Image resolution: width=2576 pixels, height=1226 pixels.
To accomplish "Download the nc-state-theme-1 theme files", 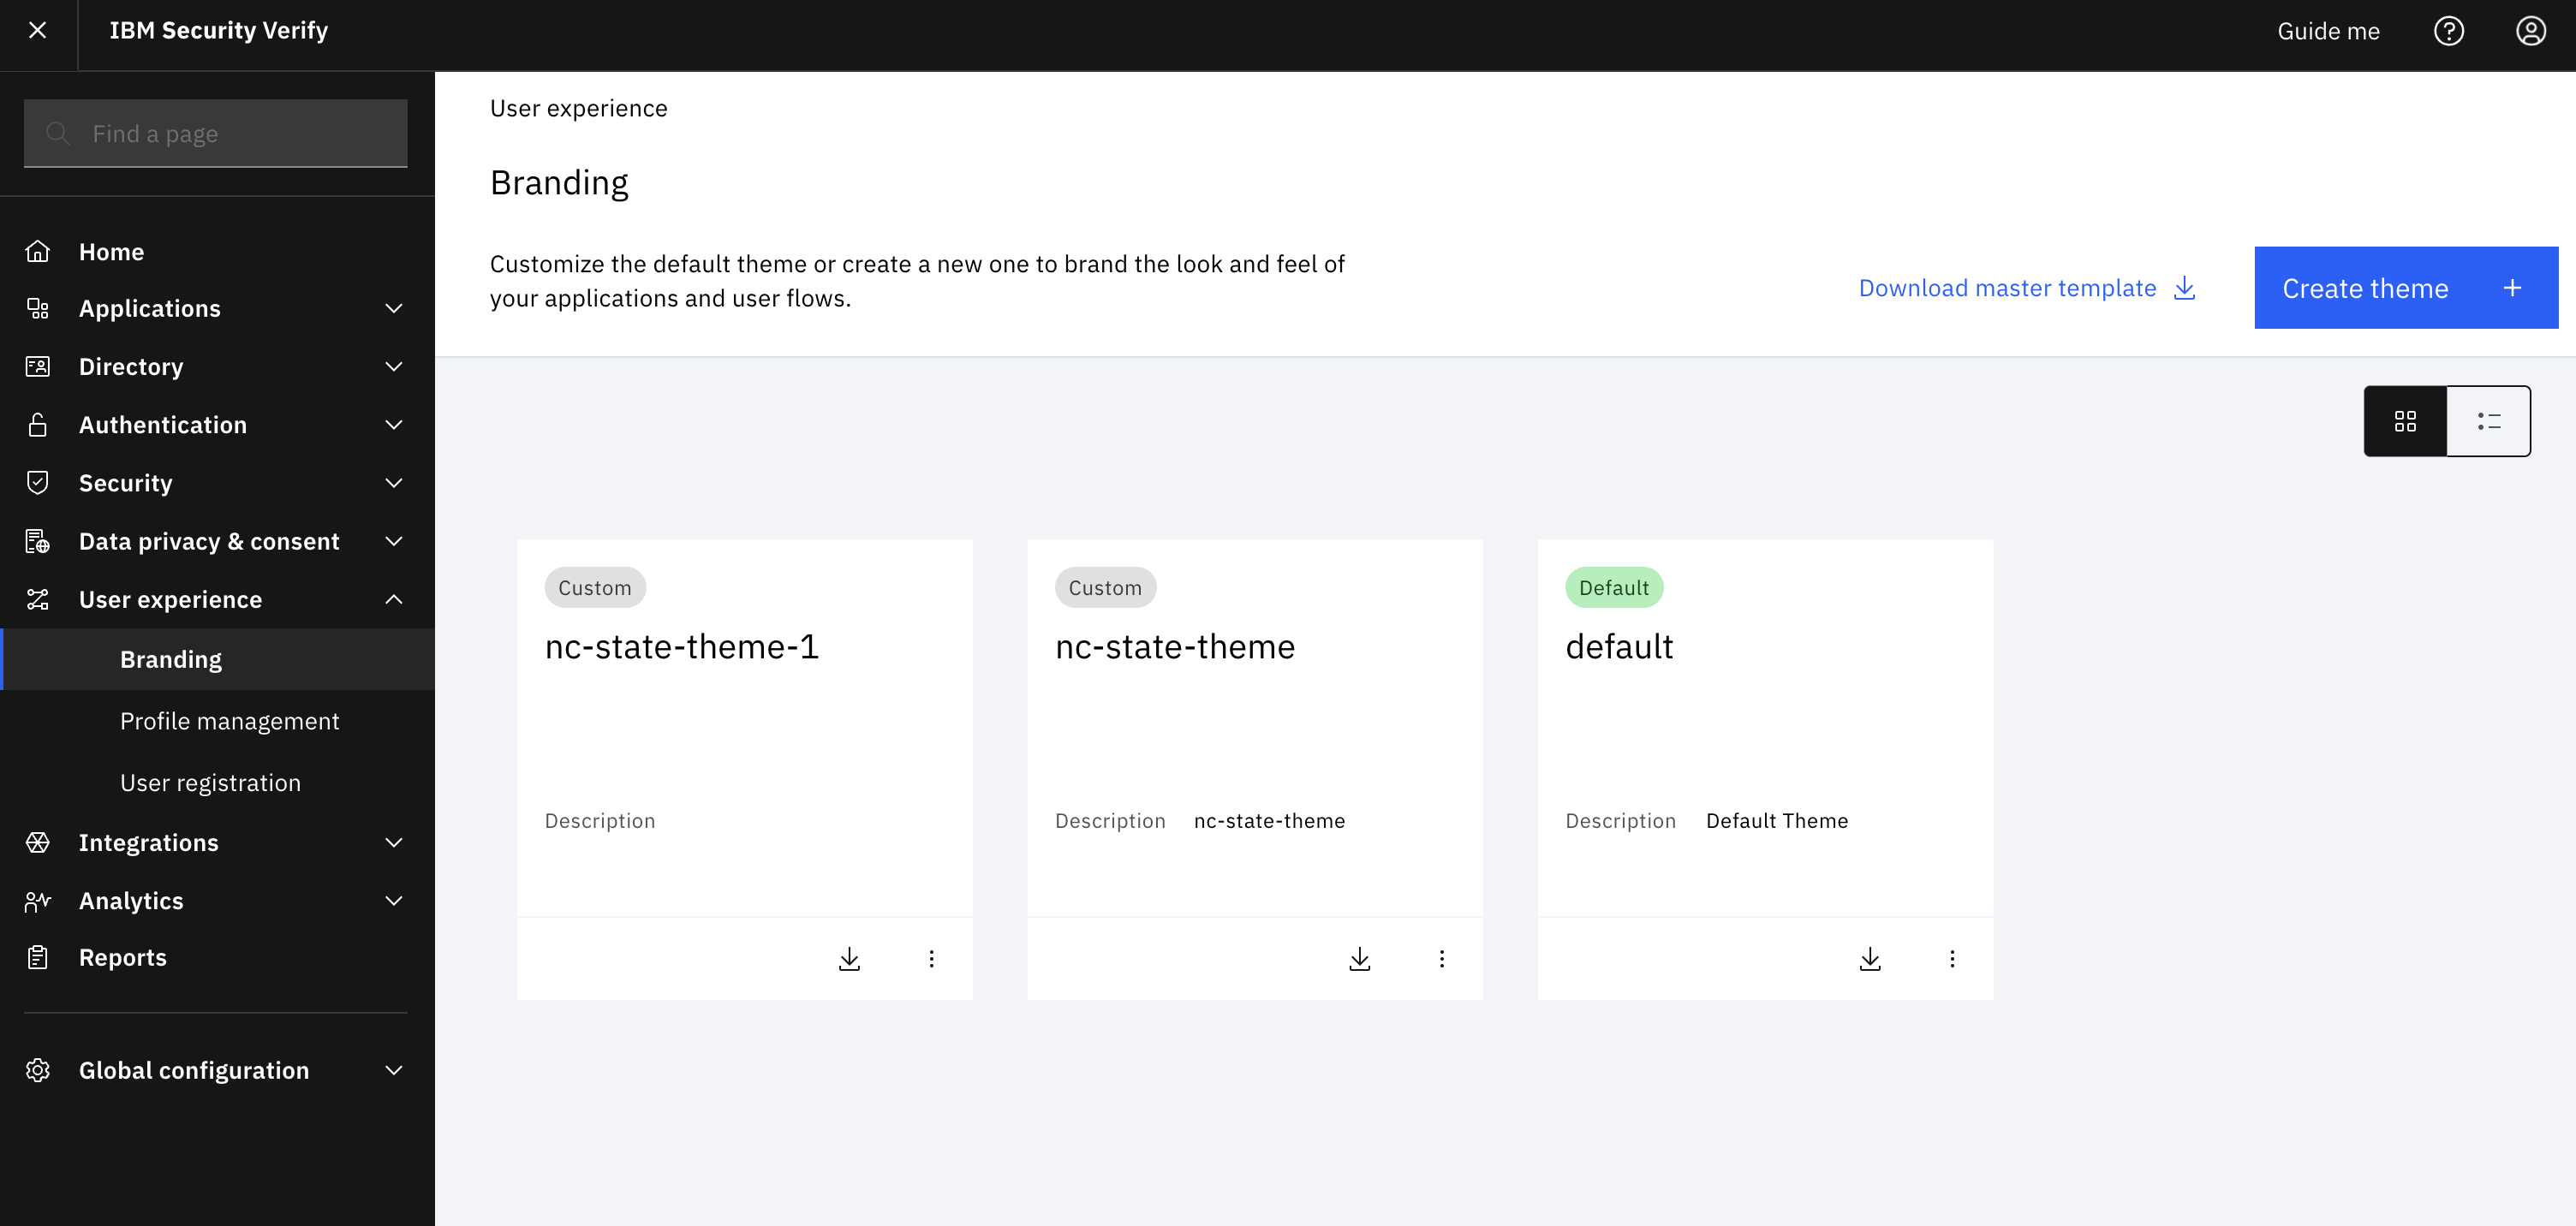I will point(850,958).
